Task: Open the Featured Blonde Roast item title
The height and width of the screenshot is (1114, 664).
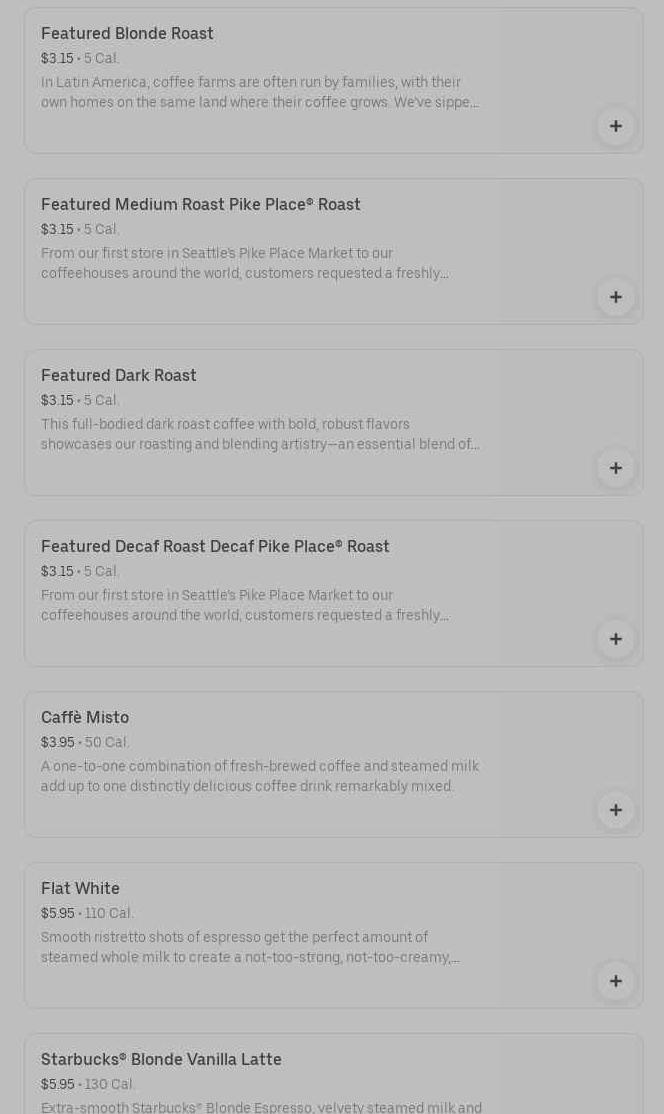Action: pos(127,34)
